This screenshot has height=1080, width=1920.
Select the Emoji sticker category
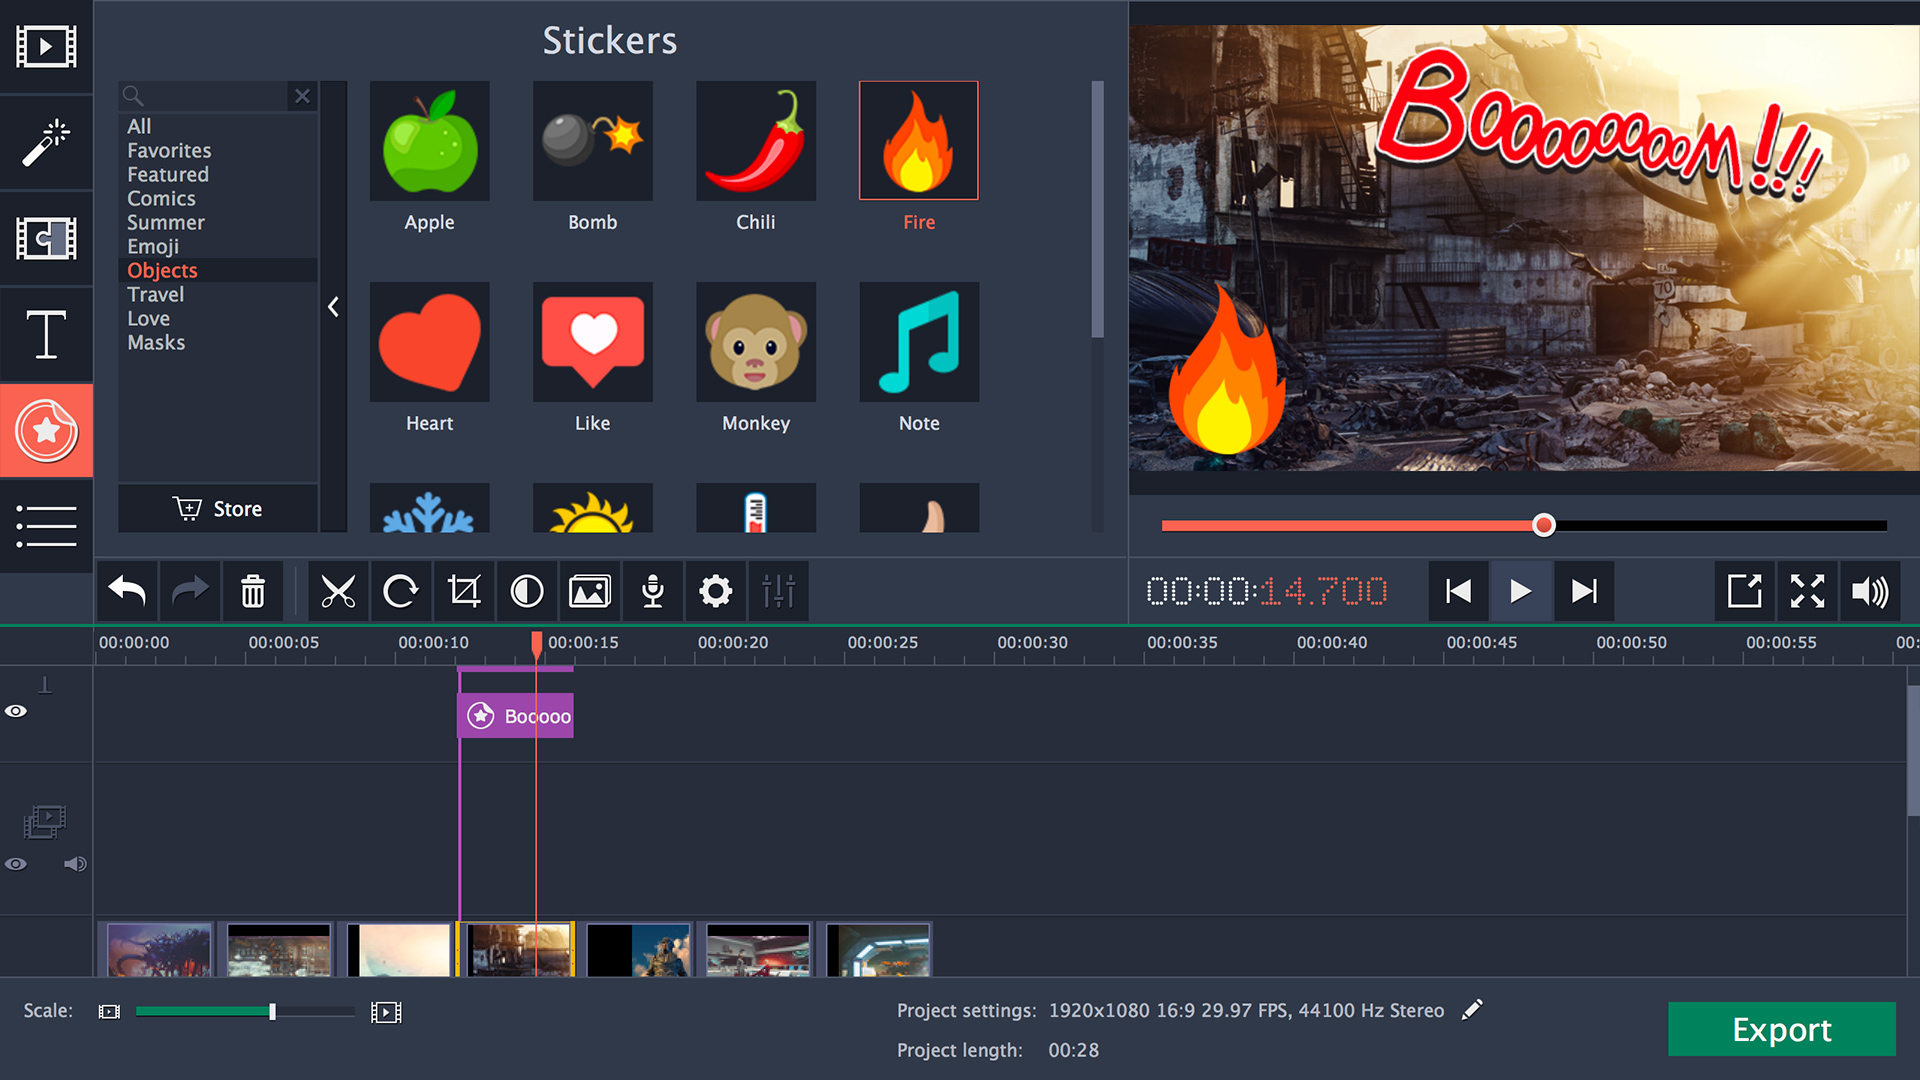(x=152, y=246)
